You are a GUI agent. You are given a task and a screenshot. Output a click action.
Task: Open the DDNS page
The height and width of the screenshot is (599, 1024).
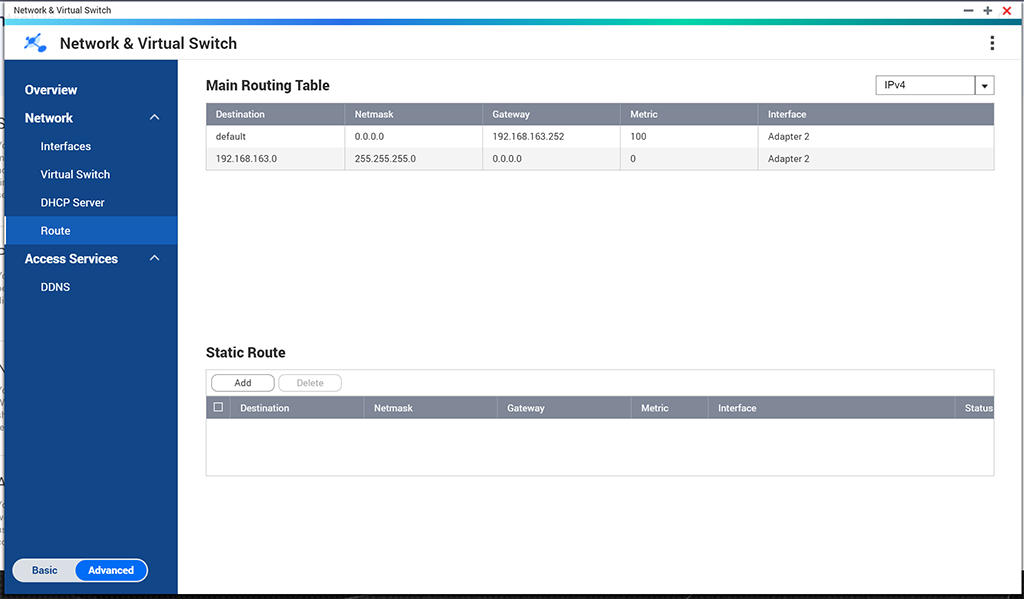click(x=55, y=287)
